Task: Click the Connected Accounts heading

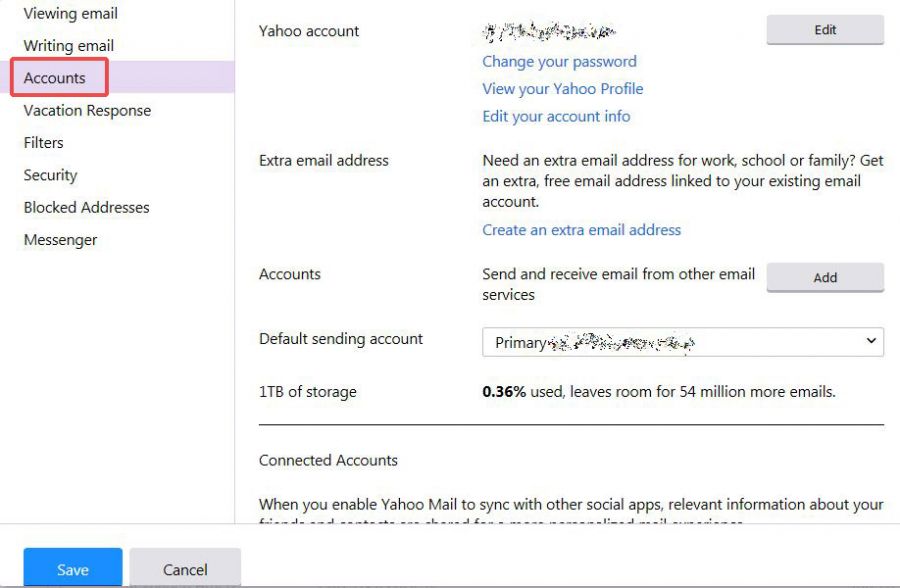Action: pyautogui.click(x=328, y=461)
